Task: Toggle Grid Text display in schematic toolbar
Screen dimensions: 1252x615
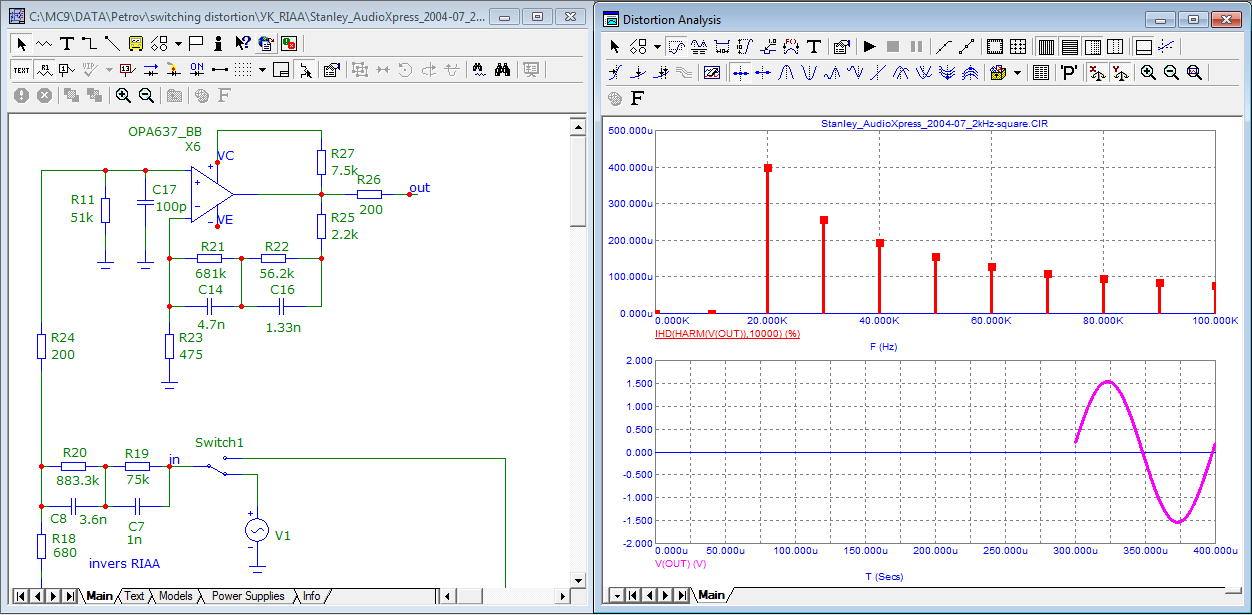Action: (x=22, y=70)
